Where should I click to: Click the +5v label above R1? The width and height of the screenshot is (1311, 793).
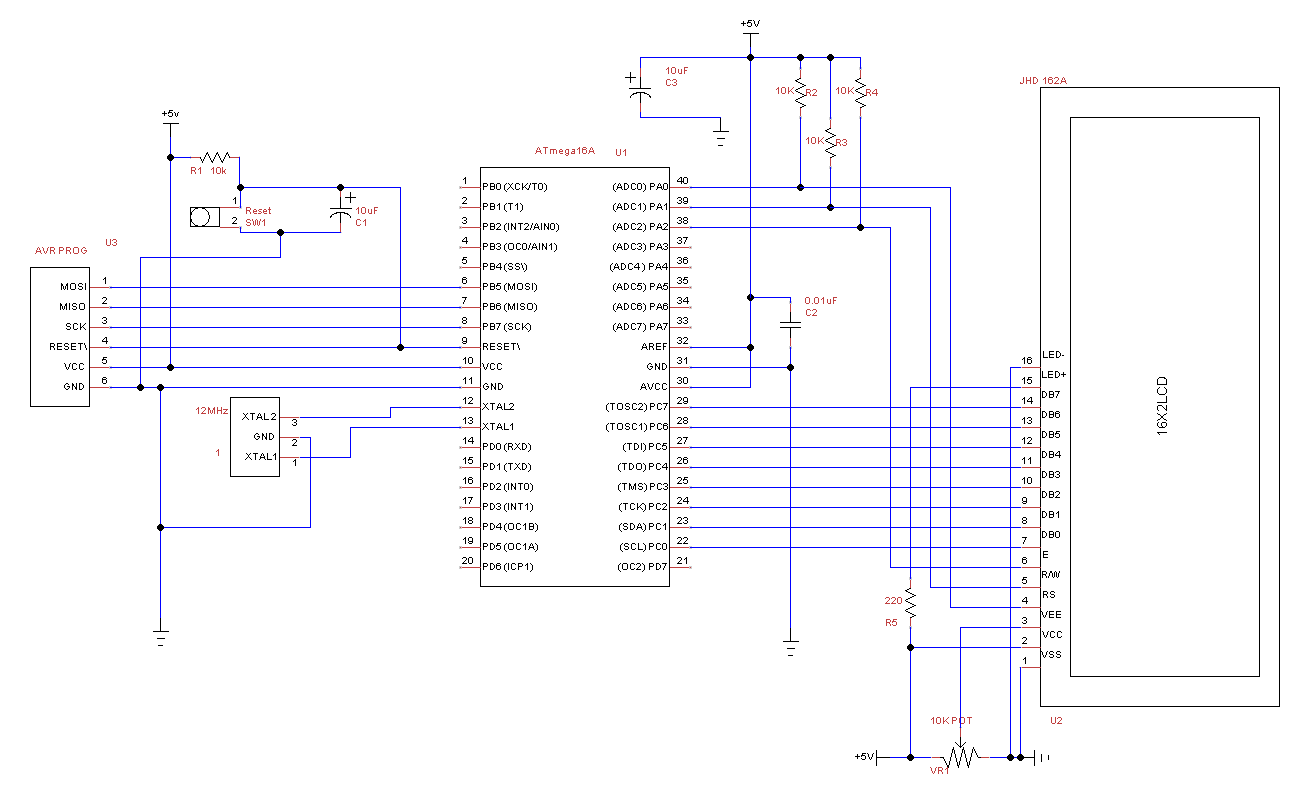coord(170,114)
